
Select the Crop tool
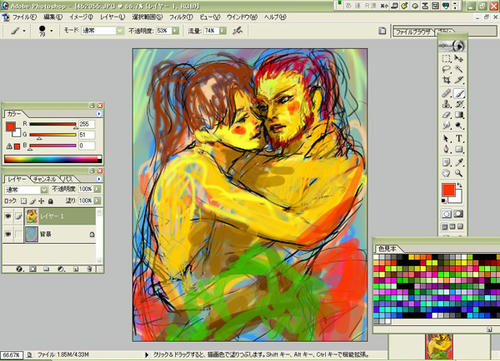446,80
